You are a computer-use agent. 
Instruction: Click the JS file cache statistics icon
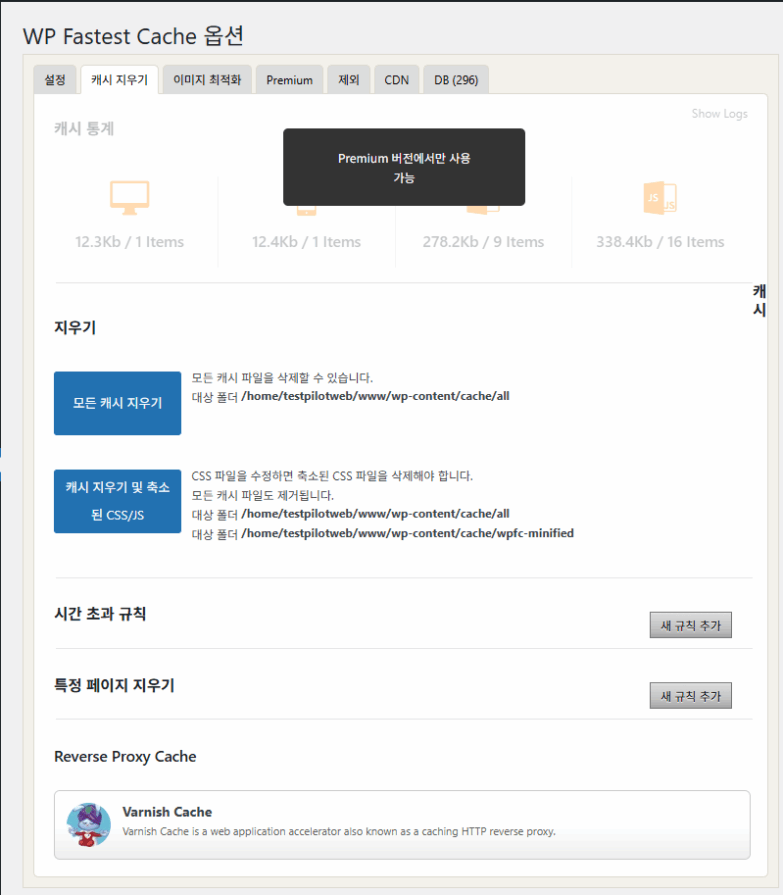pyautogui.click(x=660, y=197)
